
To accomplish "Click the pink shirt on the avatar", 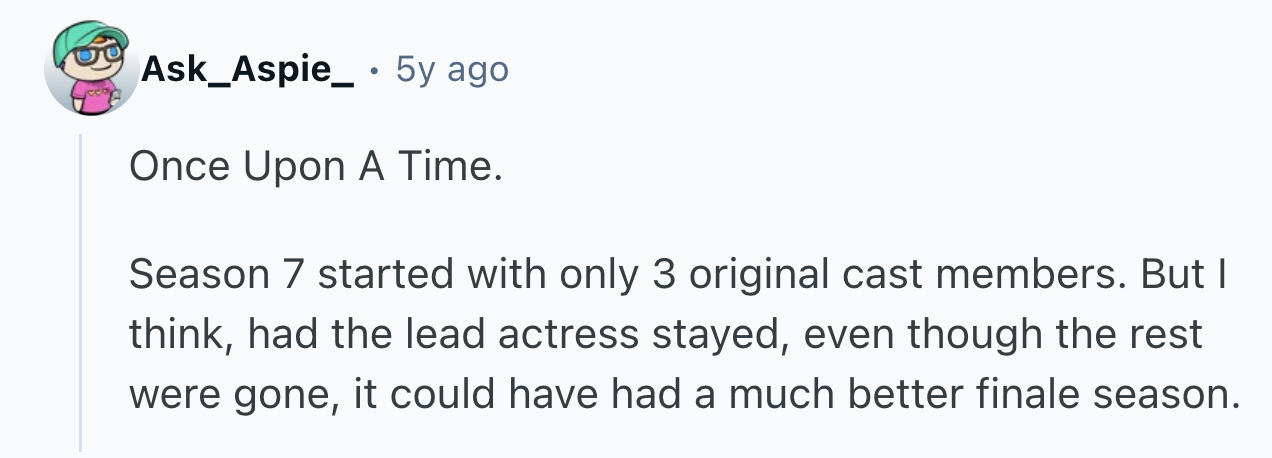I will (90, 96).
